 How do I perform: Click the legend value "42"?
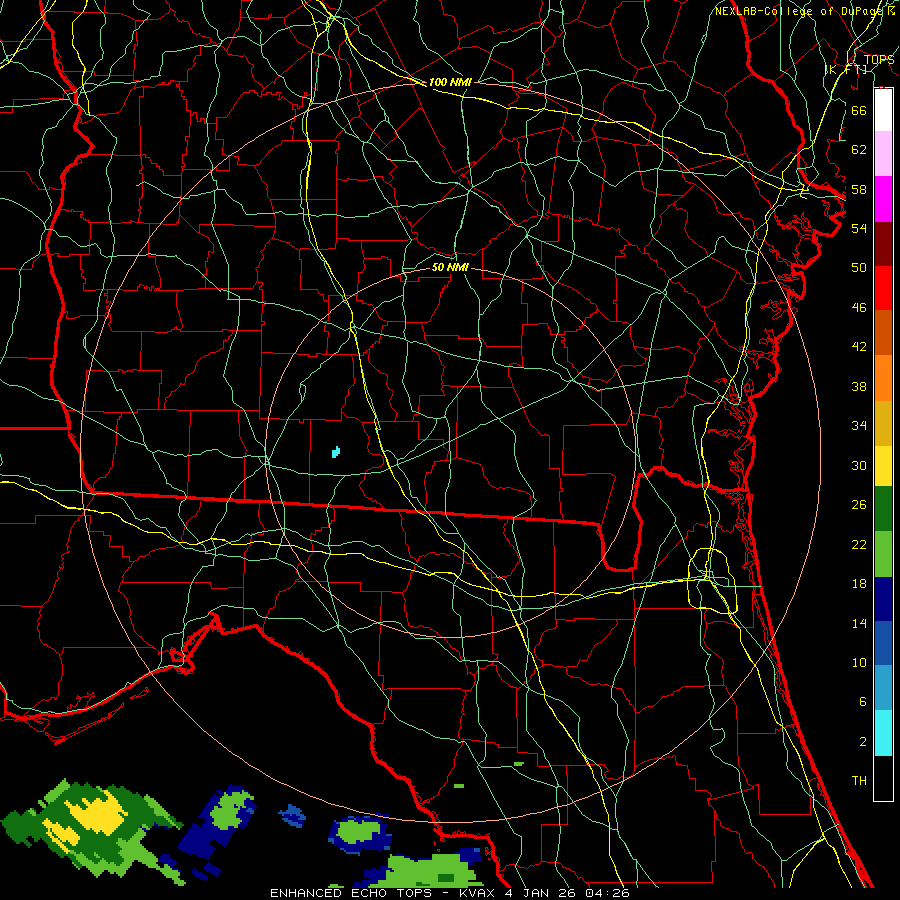[859, 346]
